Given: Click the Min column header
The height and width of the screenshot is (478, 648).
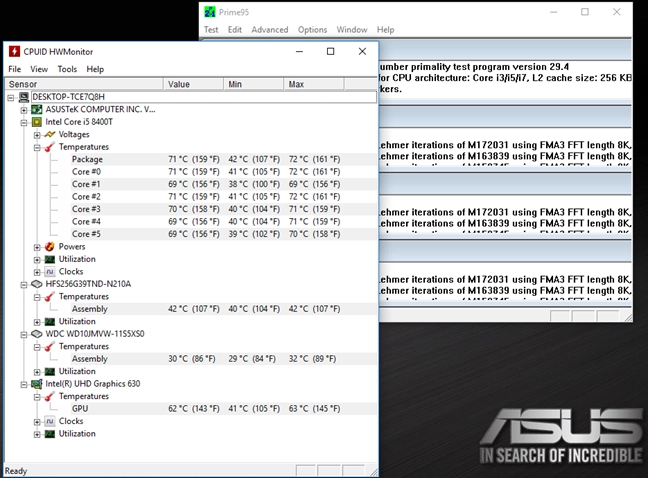Looking at the screenshot, I should pos(254,84).
